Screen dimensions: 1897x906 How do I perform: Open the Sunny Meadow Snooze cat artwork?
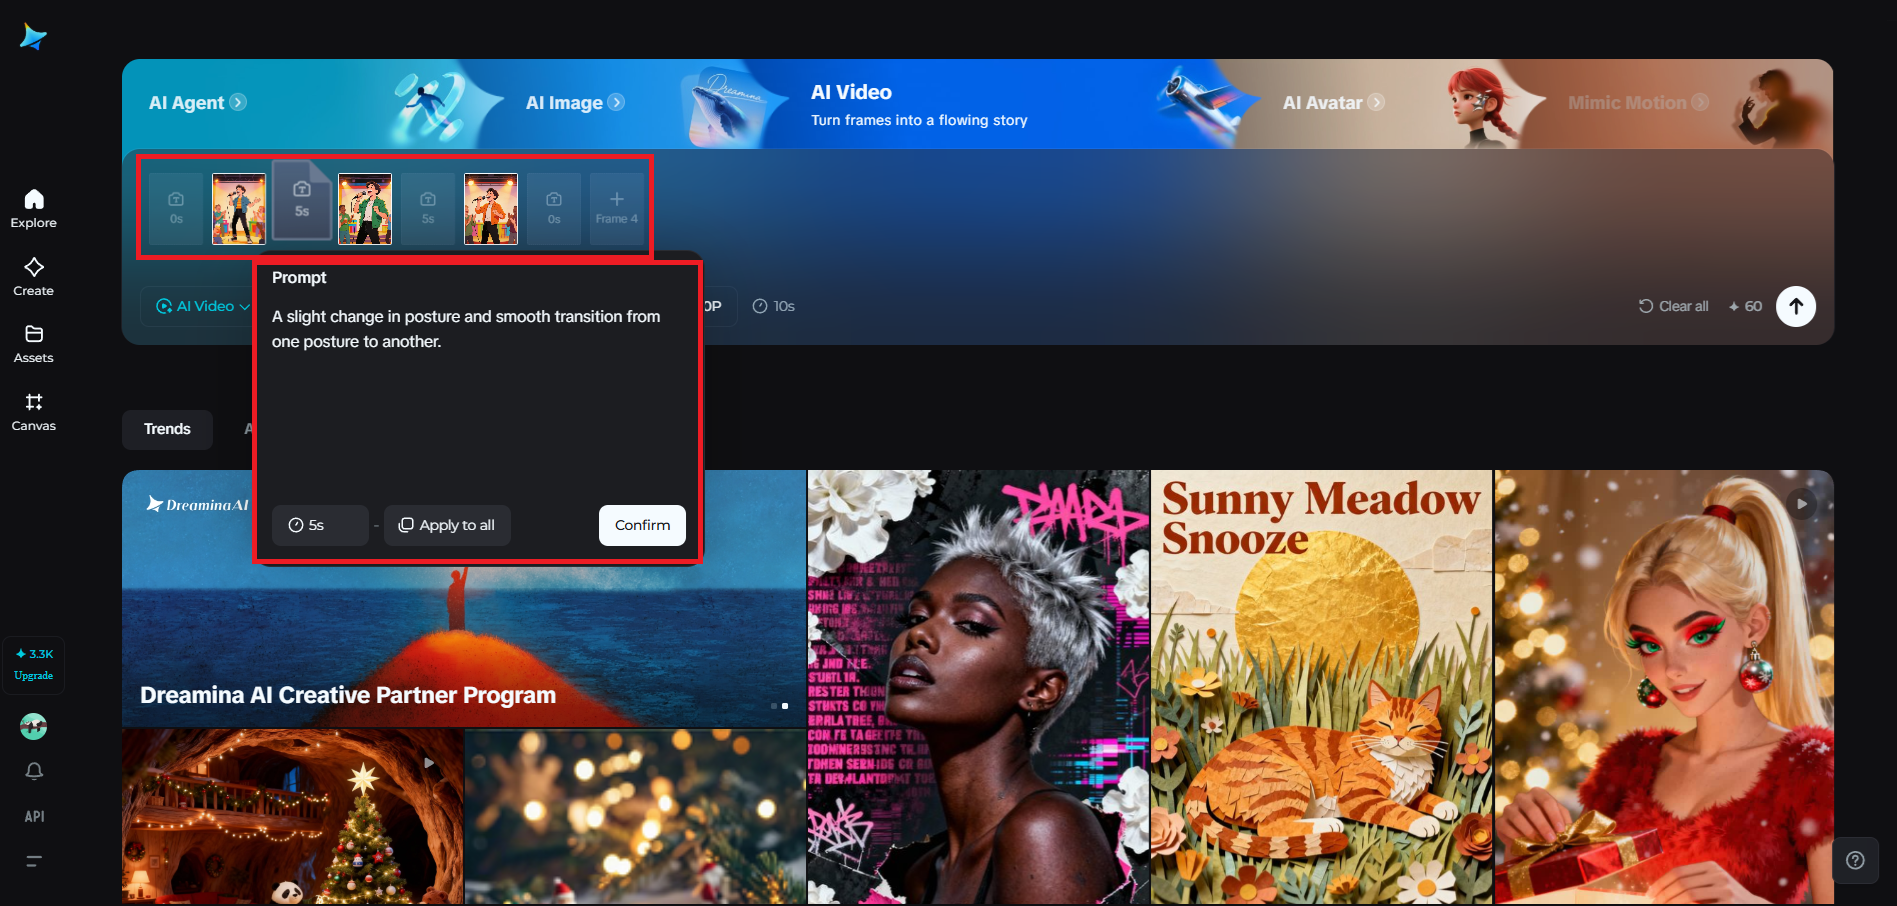click(1321, 687)
